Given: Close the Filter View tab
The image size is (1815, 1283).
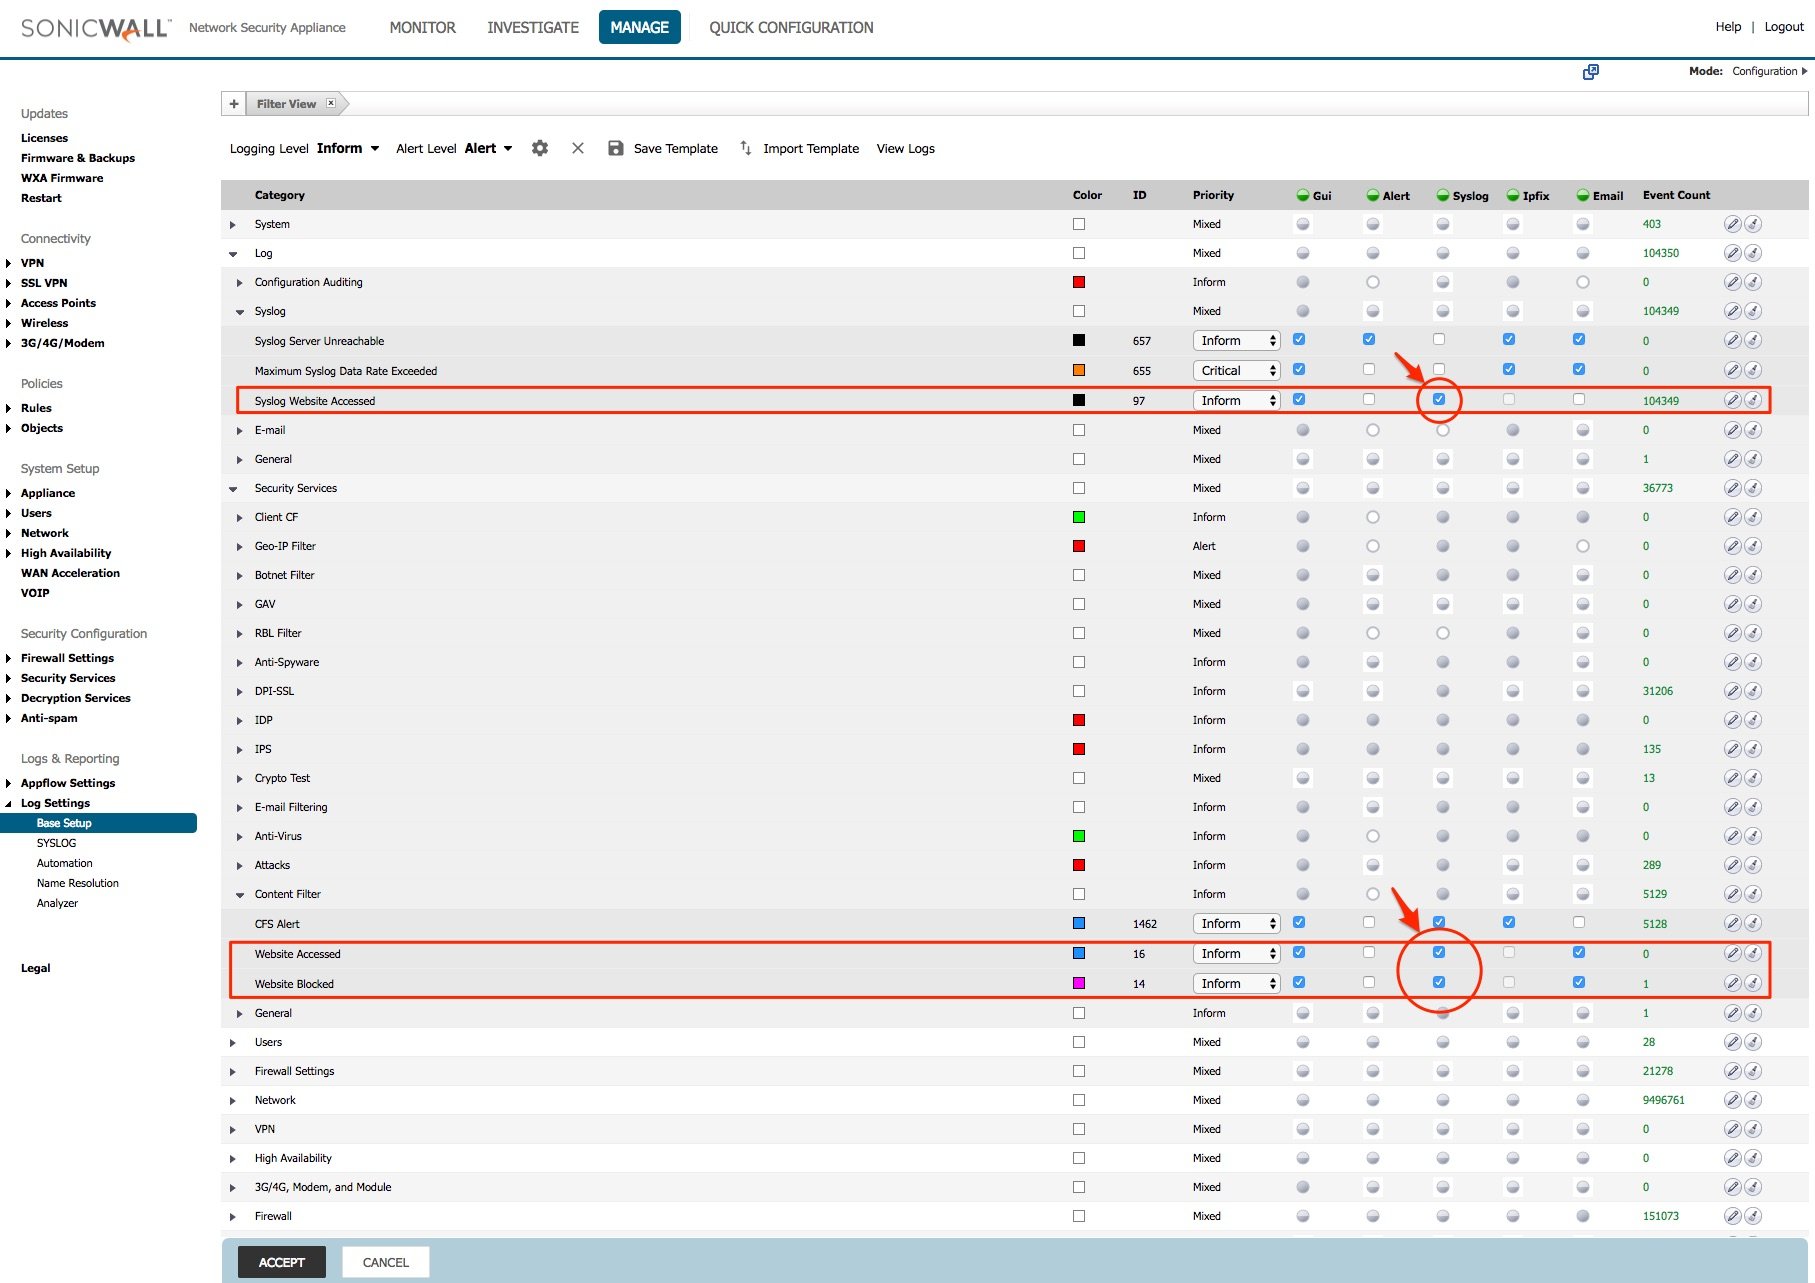Looking at the screenshot, I should coord(331,103).
